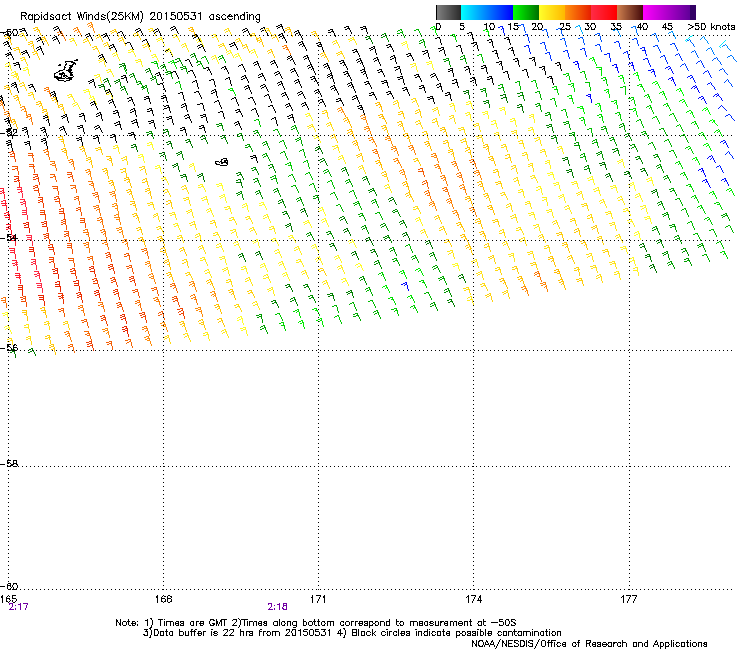Click the purple '2:17' time marker
The image size is (740, 650).
point(18,607)
